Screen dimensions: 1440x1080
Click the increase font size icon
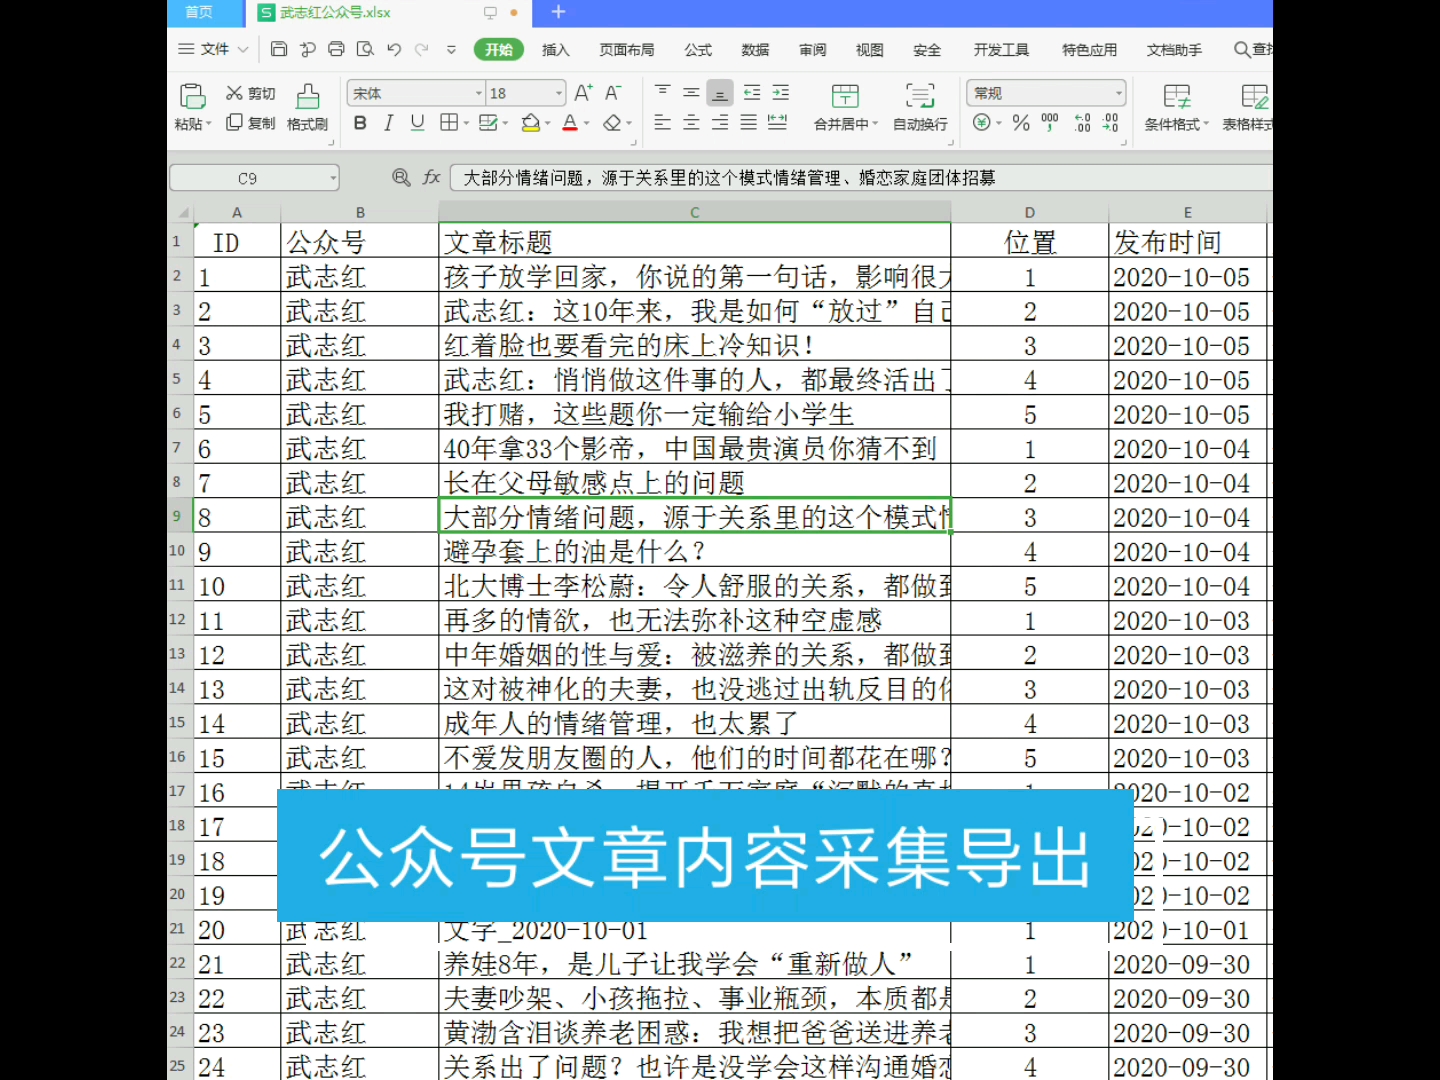point(583,92)
